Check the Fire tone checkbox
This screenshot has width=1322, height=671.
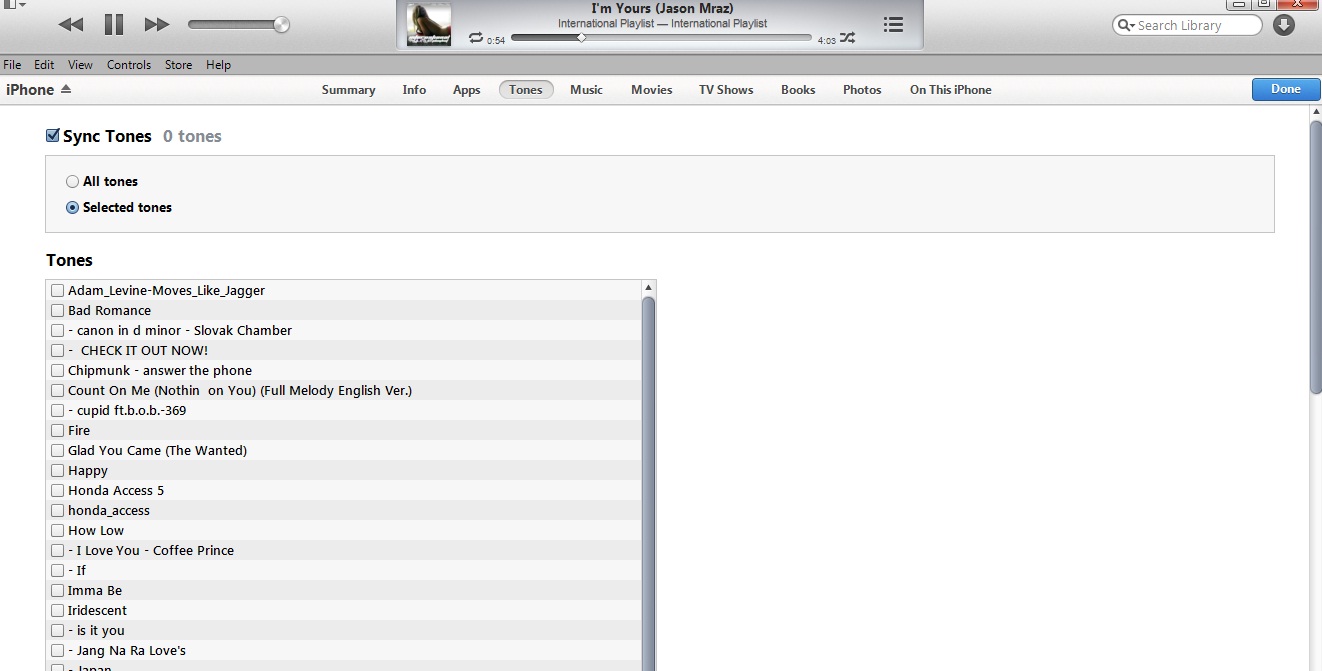coord(57,431)
